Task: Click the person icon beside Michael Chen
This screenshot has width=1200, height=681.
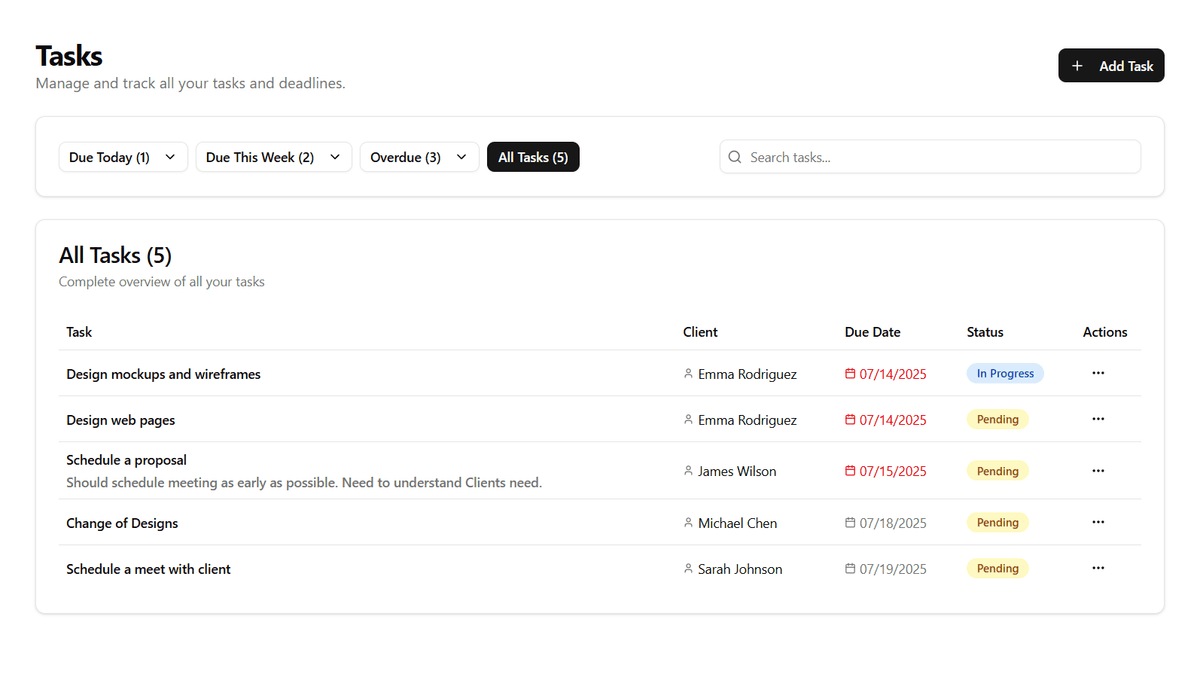Action: [688, 522]
